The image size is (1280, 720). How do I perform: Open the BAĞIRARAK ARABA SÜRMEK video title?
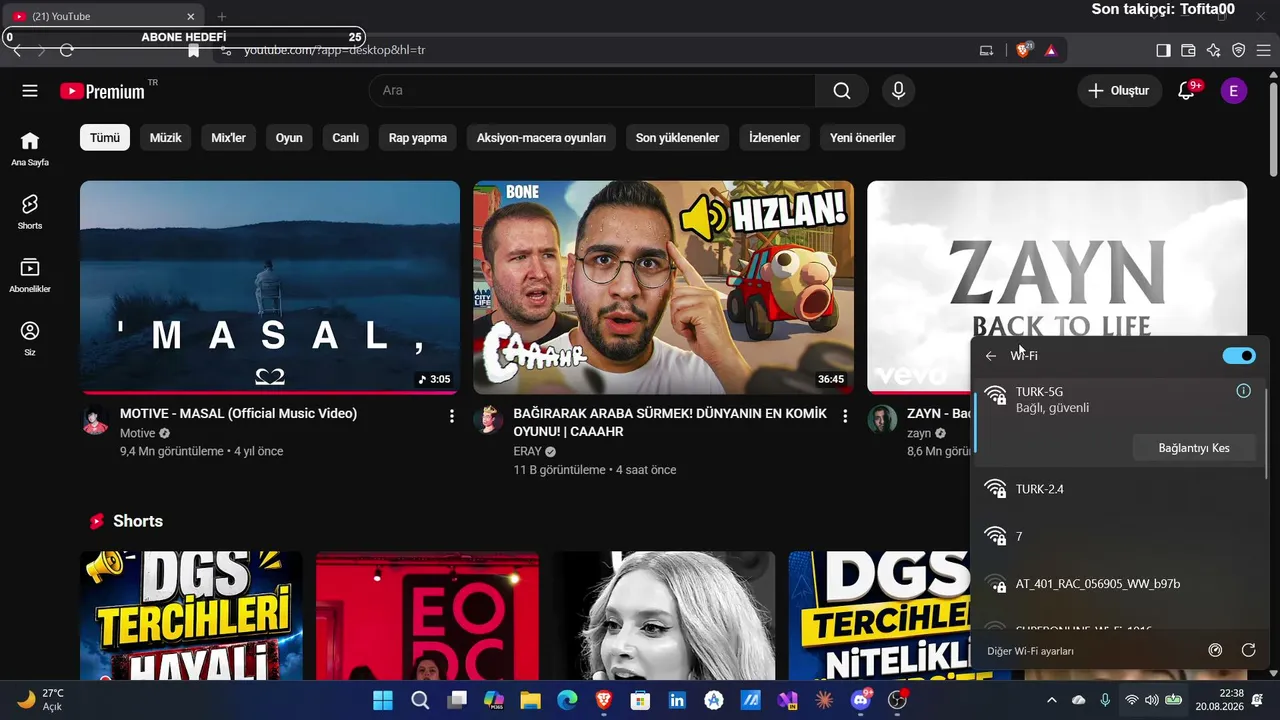tap(670, 422)
